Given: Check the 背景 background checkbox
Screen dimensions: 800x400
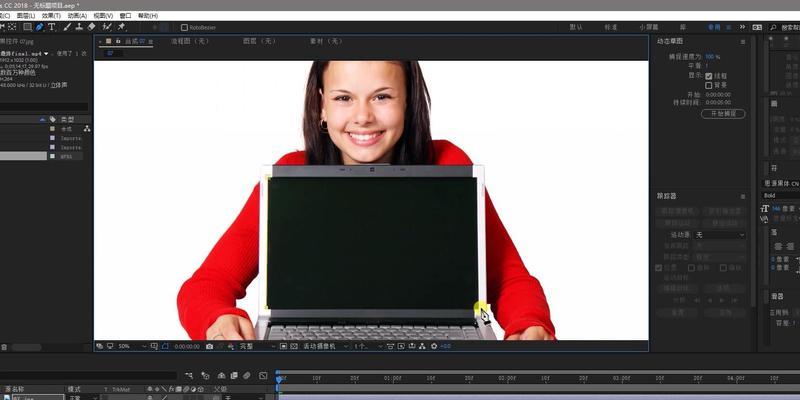Looking at the screenshot, I should [x=709, y=85].
